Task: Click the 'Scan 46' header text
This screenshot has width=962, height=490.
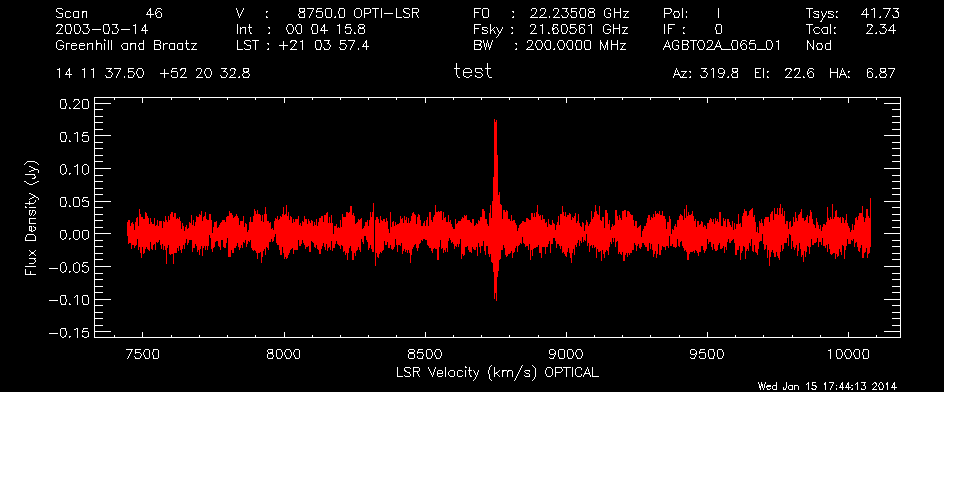Action: [x=109, y=13]
